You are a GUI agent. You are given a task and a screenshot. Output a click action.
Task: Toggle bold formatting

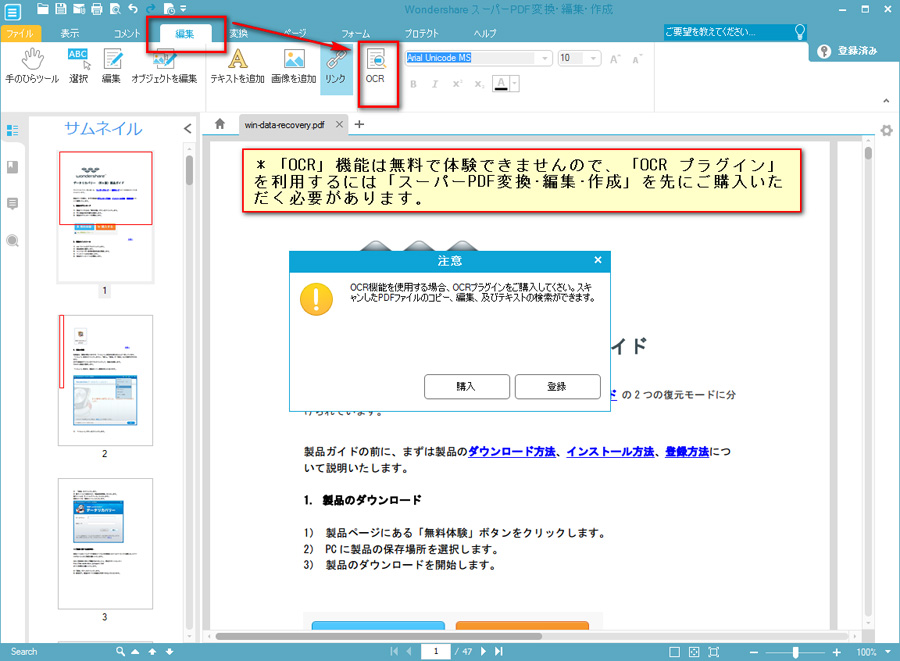pos(413,84)
